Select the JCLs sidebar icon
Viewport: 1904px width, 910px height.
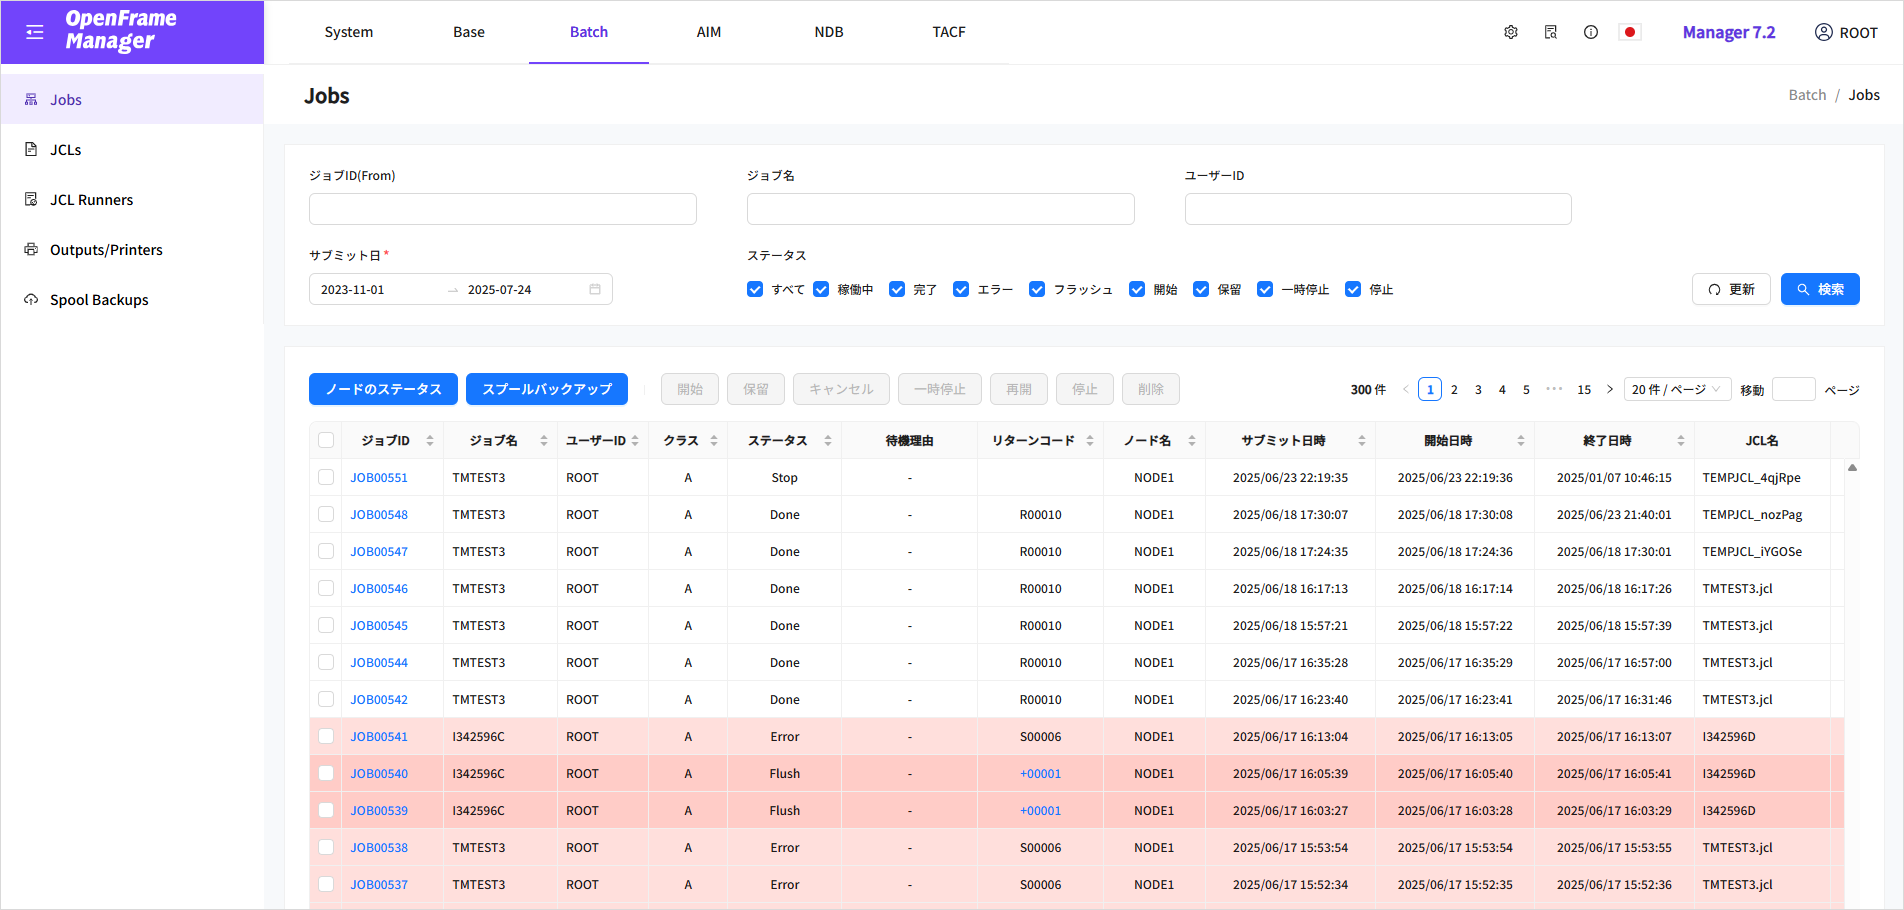tap(31, 149)
